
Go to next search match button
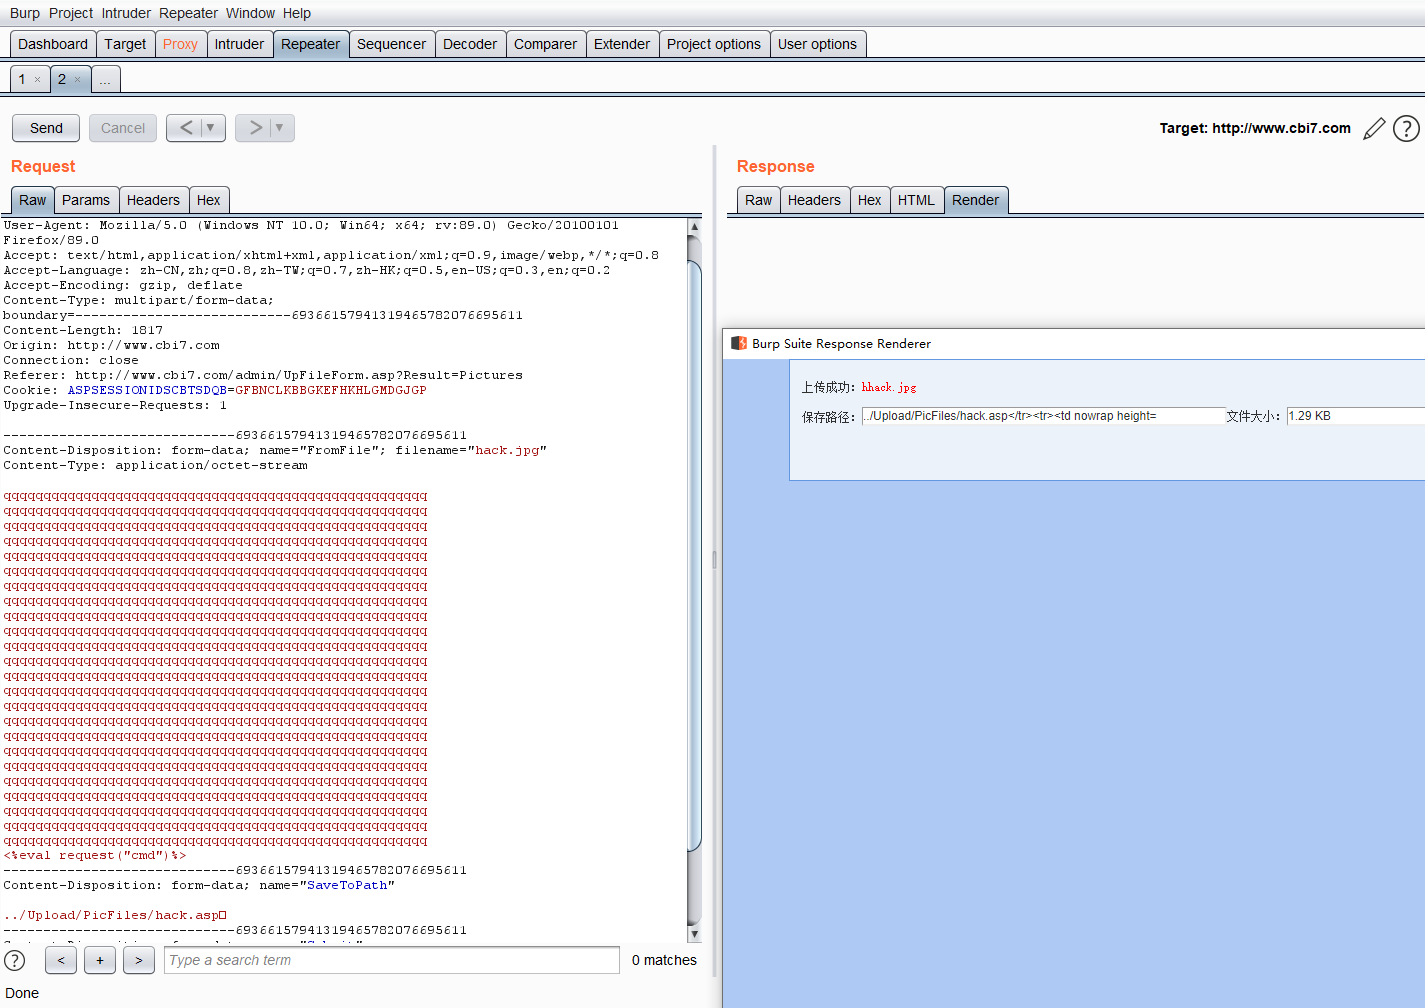pos(139,960)
